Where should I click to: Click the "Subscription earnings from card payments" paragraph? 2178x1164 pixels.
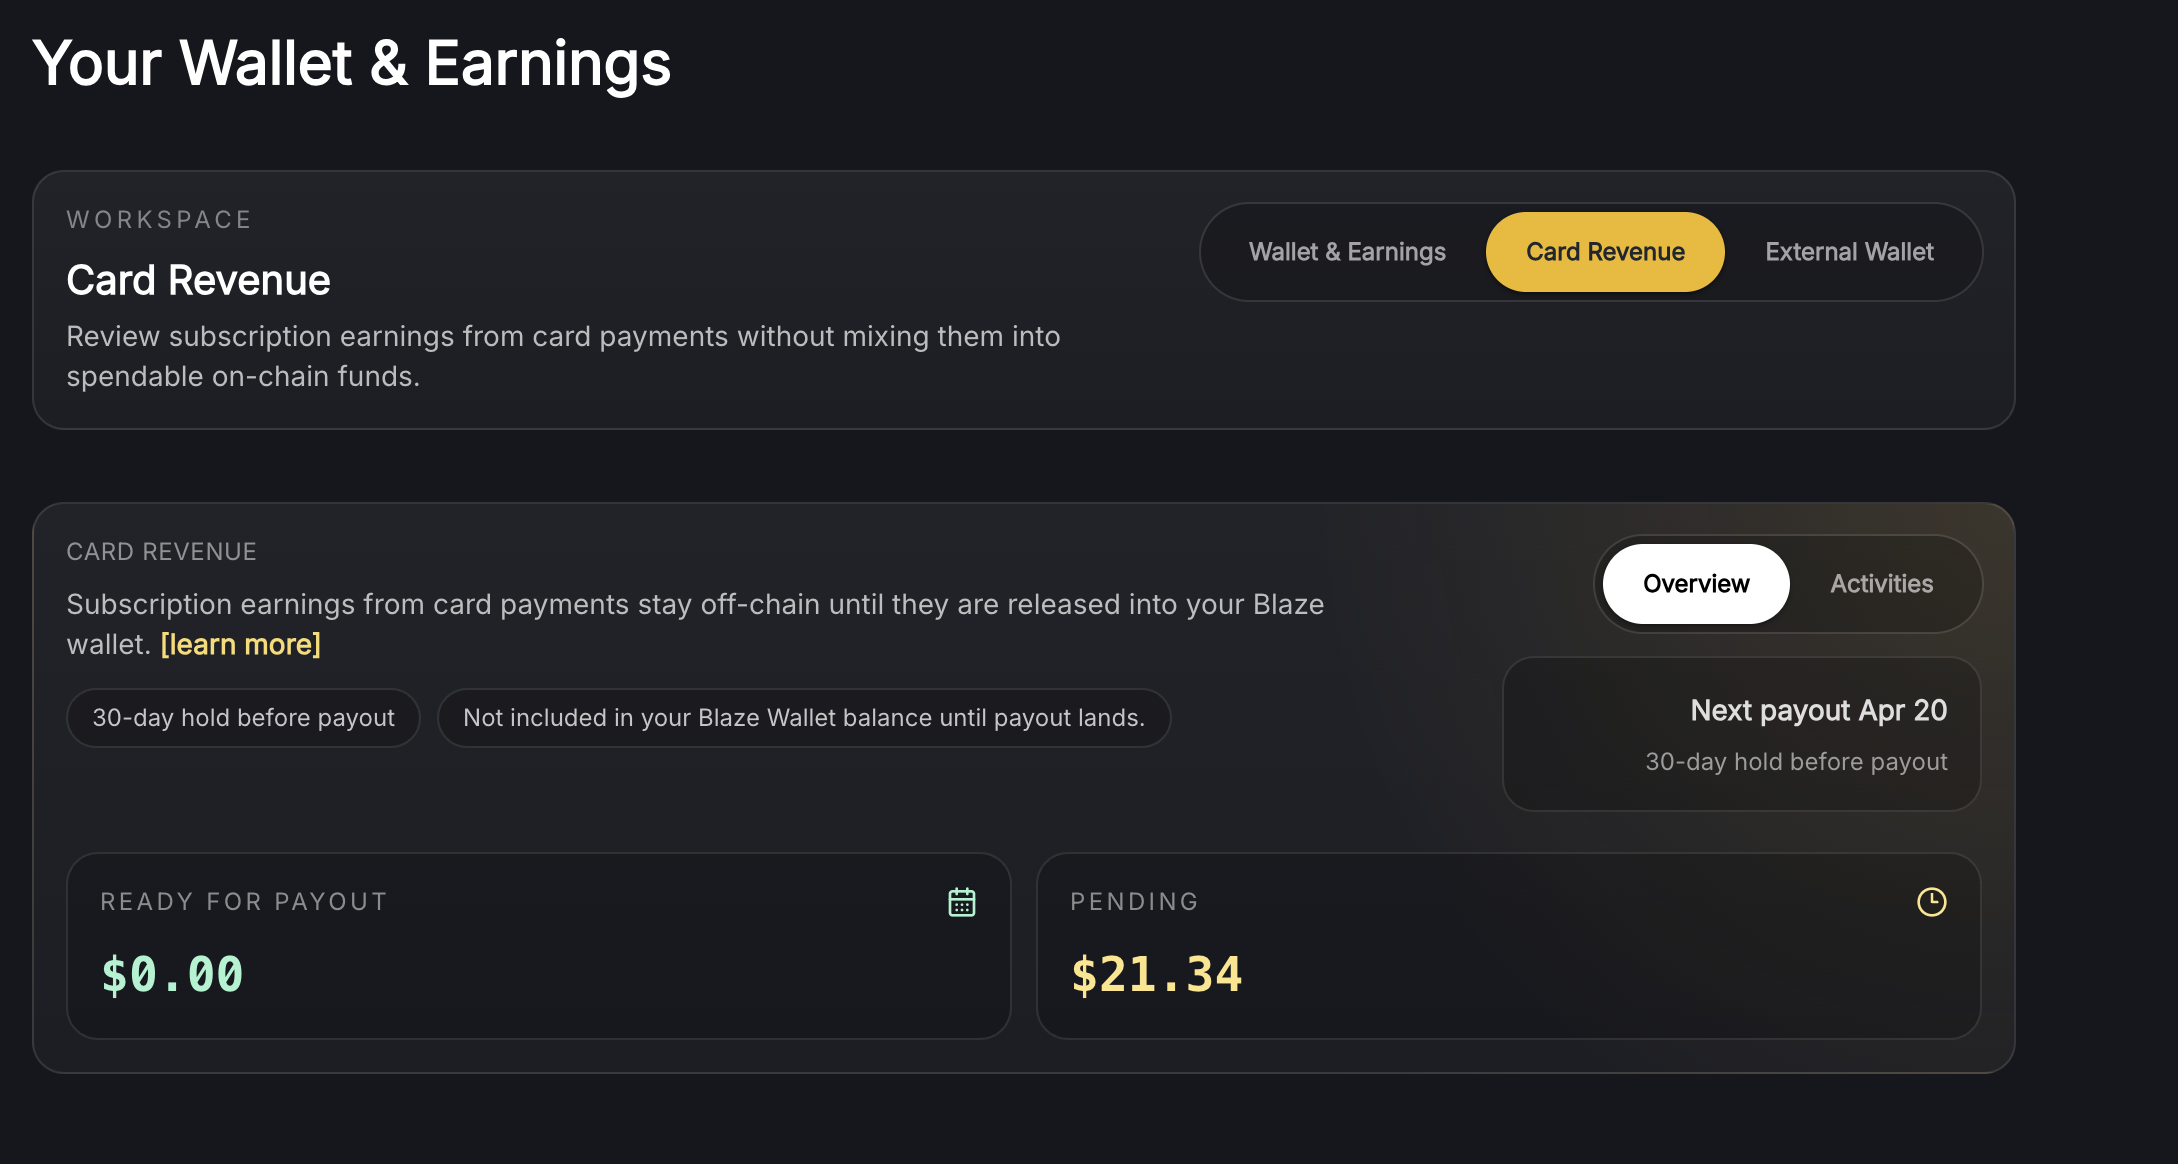695,605
